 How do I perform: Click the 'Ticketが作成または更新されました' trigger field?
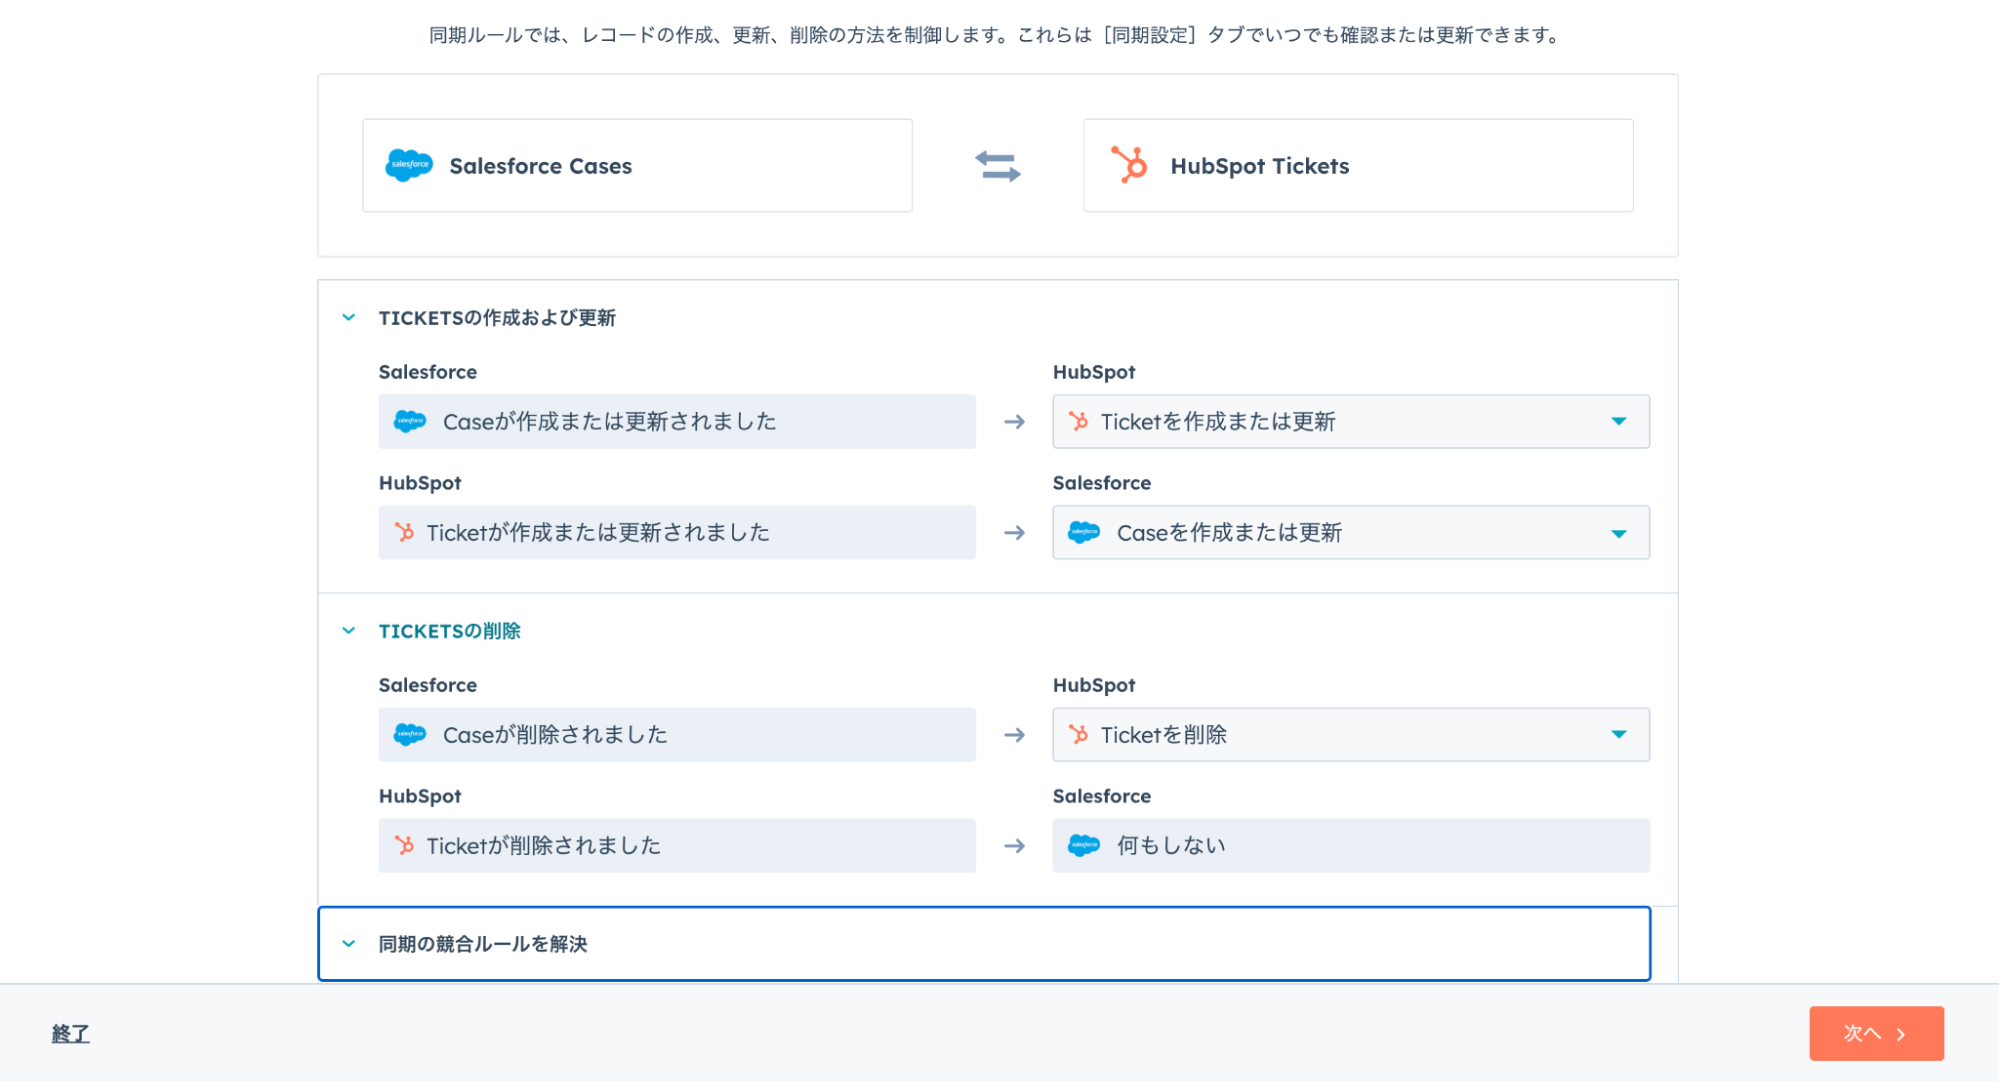677,533
